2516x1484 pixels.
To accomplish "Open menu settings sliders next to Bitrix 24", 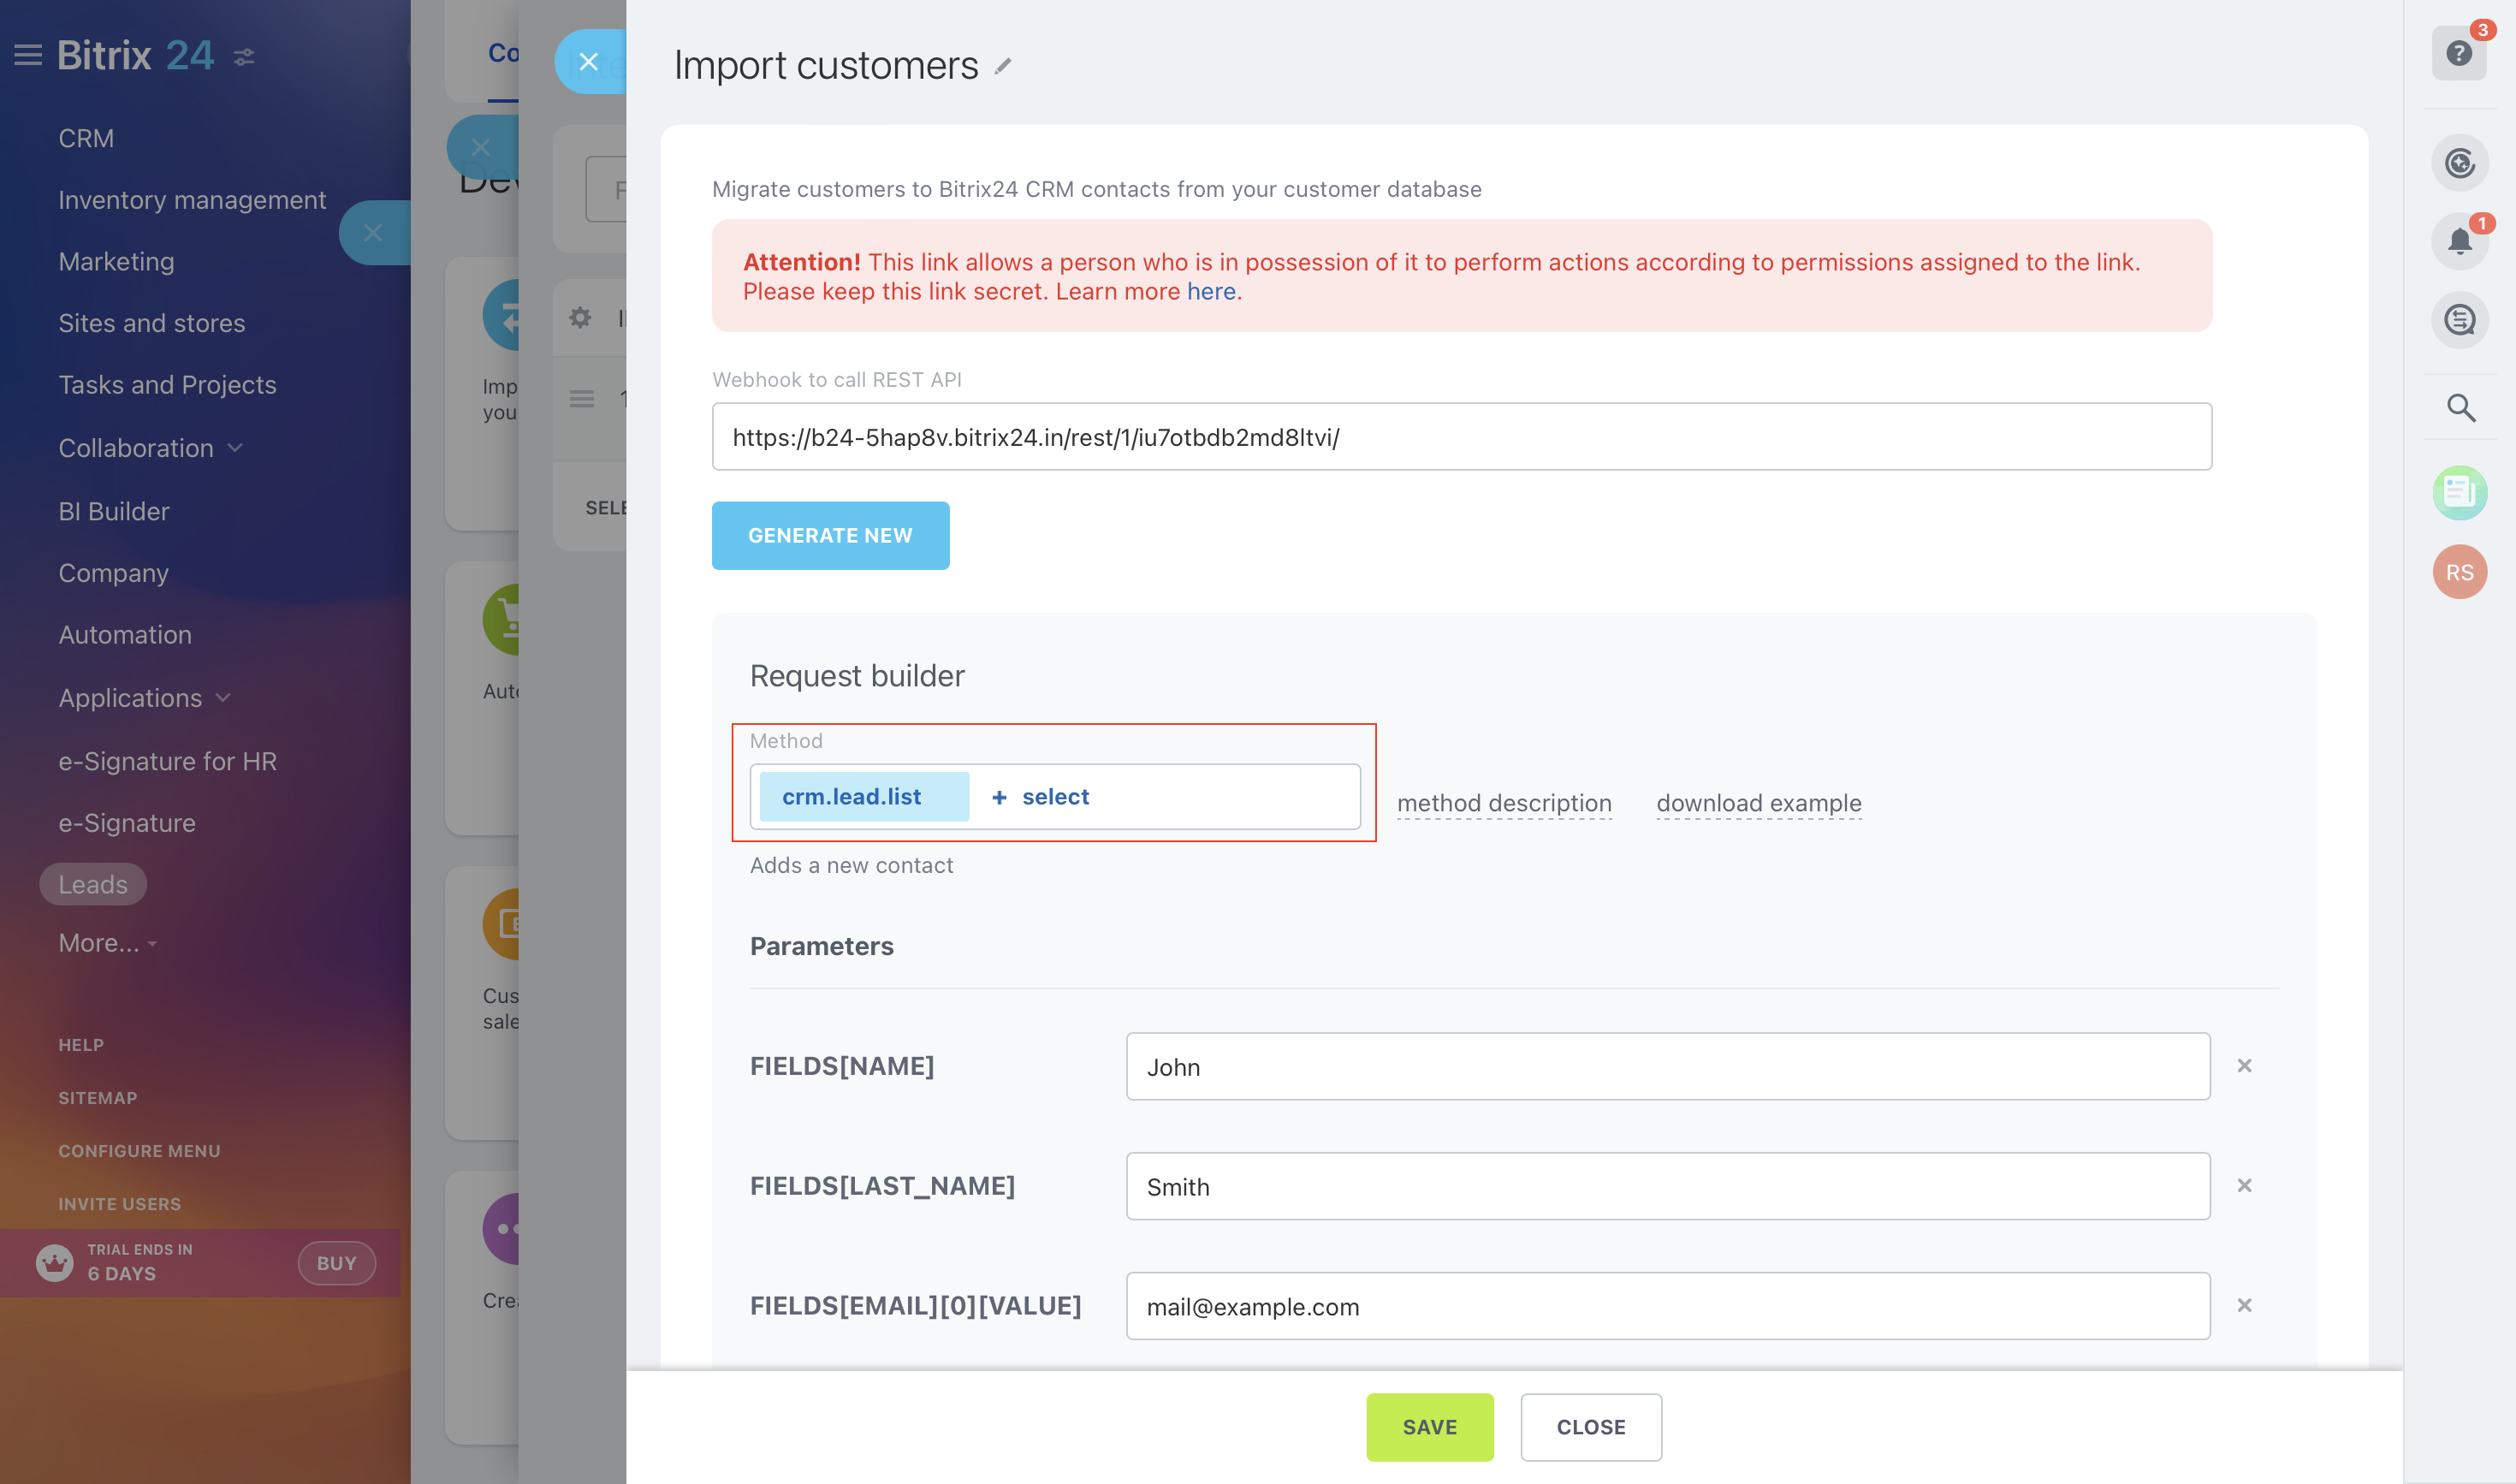I will coord(244,57).
